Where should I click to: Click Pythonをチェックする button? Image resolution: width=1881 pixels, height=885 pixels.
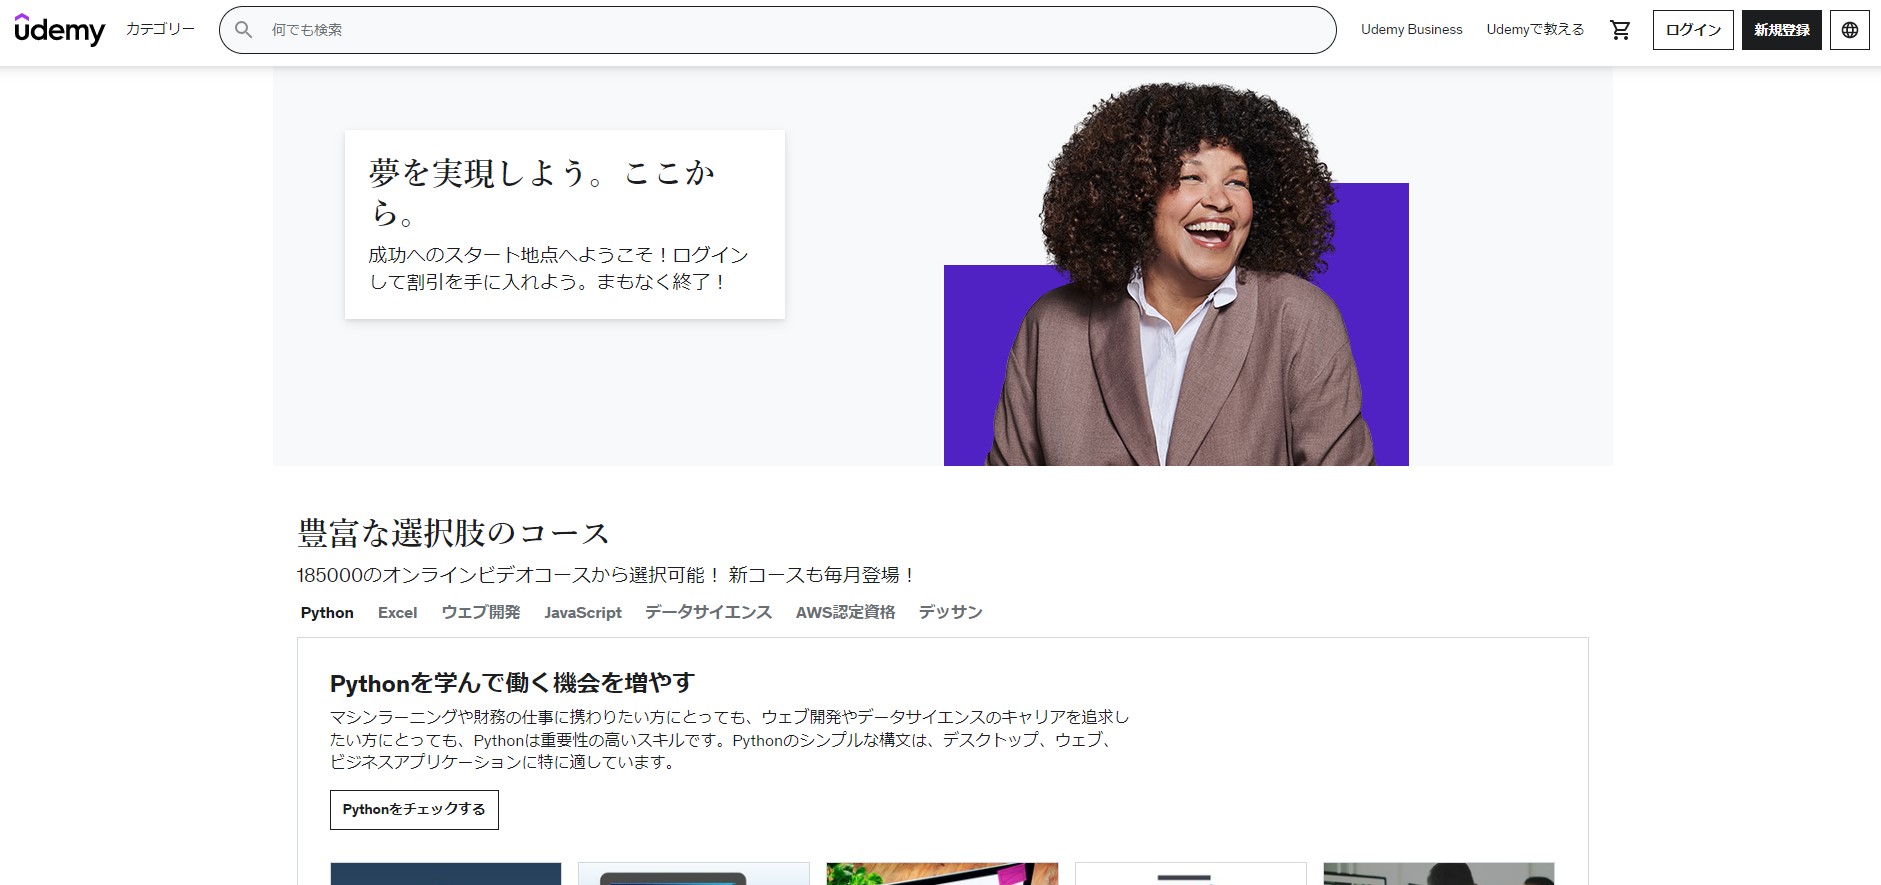click(414, 810)
